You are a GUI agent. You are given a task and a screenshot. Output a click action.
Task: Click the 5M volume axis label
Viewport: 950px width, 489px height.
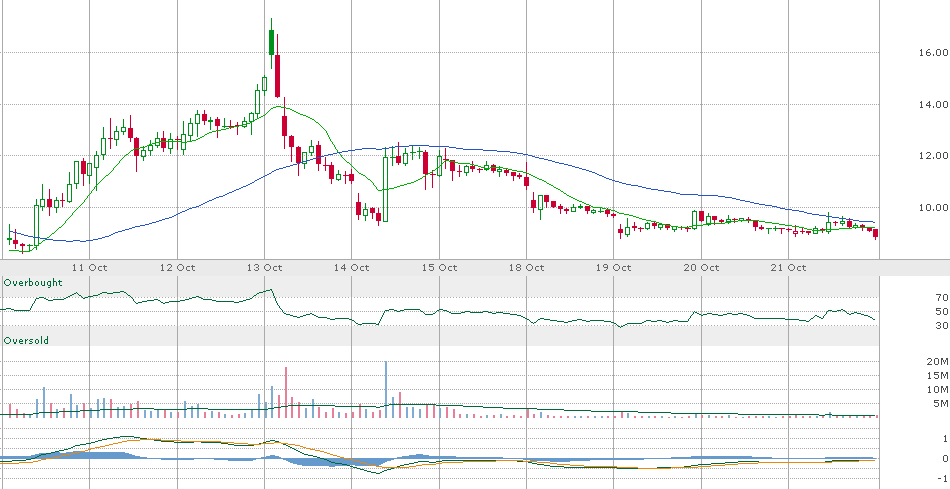(940, 404)
